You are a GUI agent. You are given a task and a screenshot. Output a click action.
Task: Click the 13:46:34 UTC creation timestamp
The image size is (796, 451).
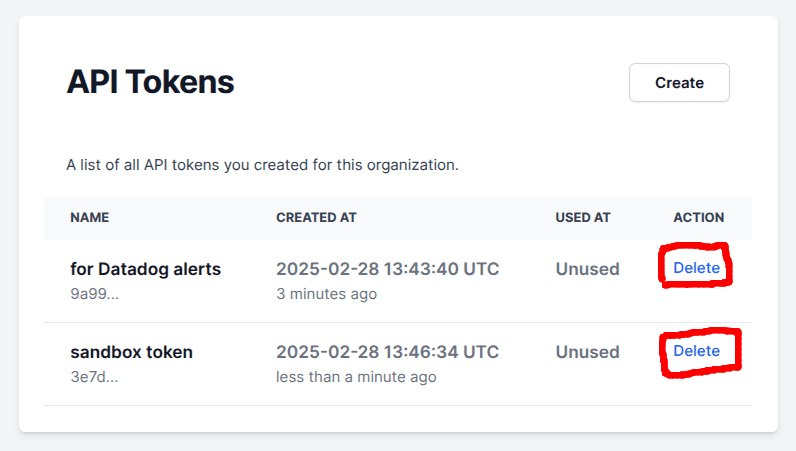(387, 352)
